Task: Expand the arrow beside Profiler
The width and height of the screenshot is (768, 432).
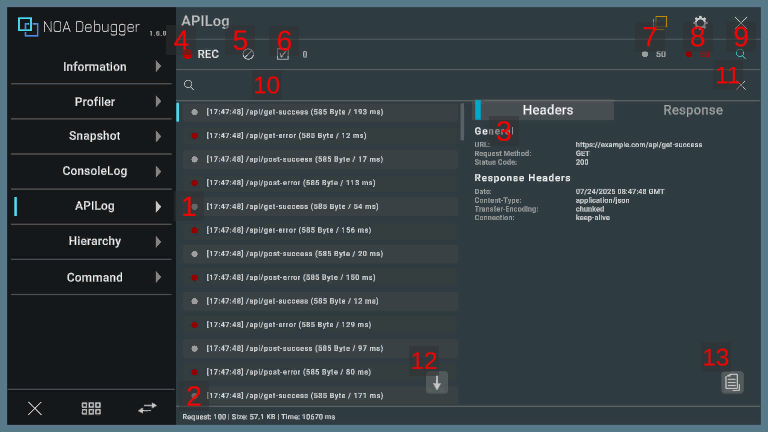Action: pos(158,102)
